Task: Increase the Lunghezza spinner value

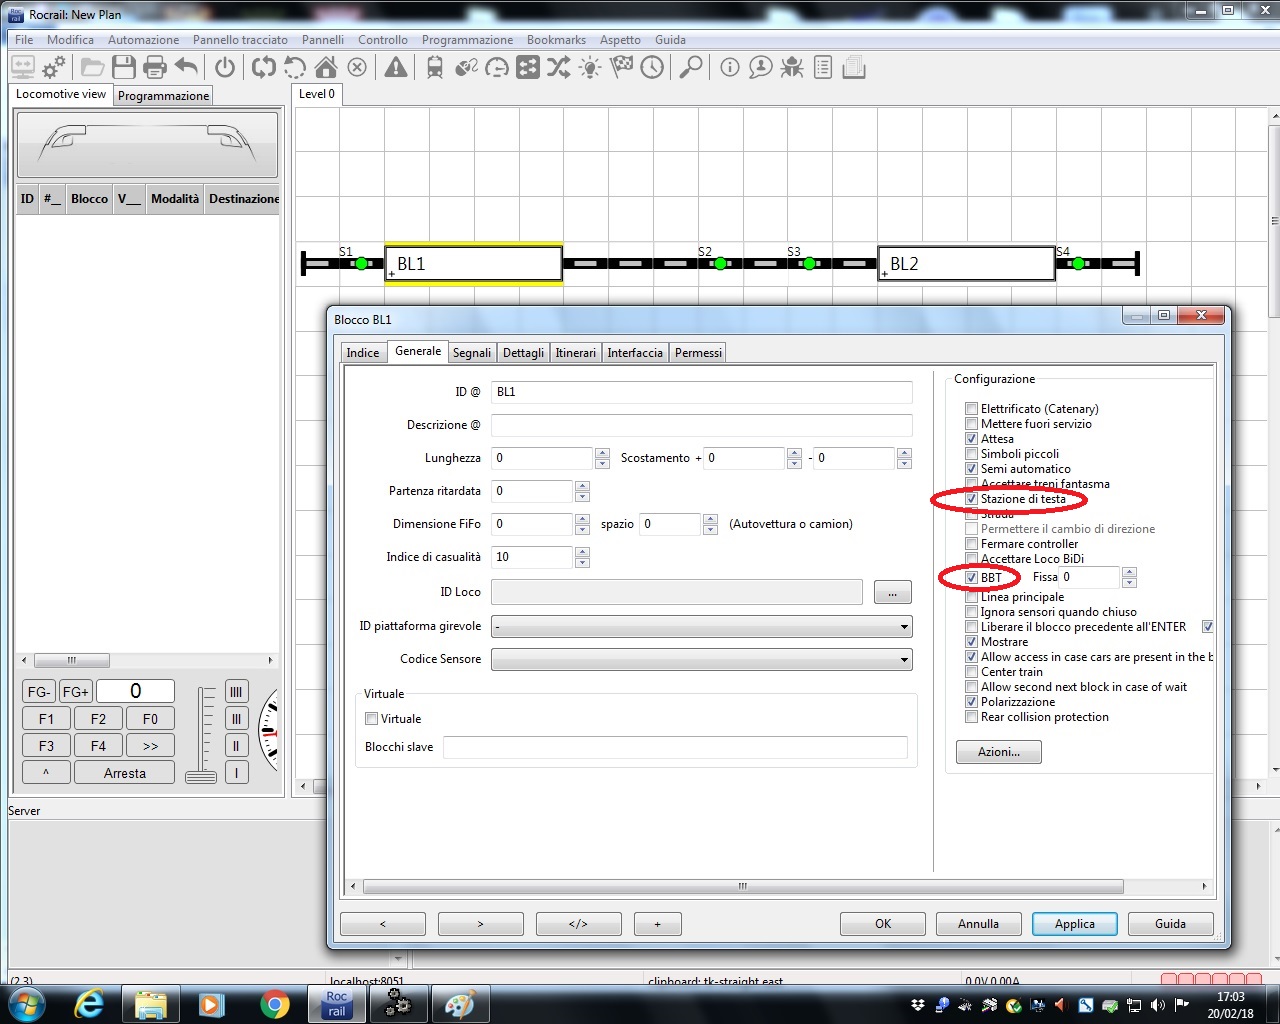Action: pos(602,453)
